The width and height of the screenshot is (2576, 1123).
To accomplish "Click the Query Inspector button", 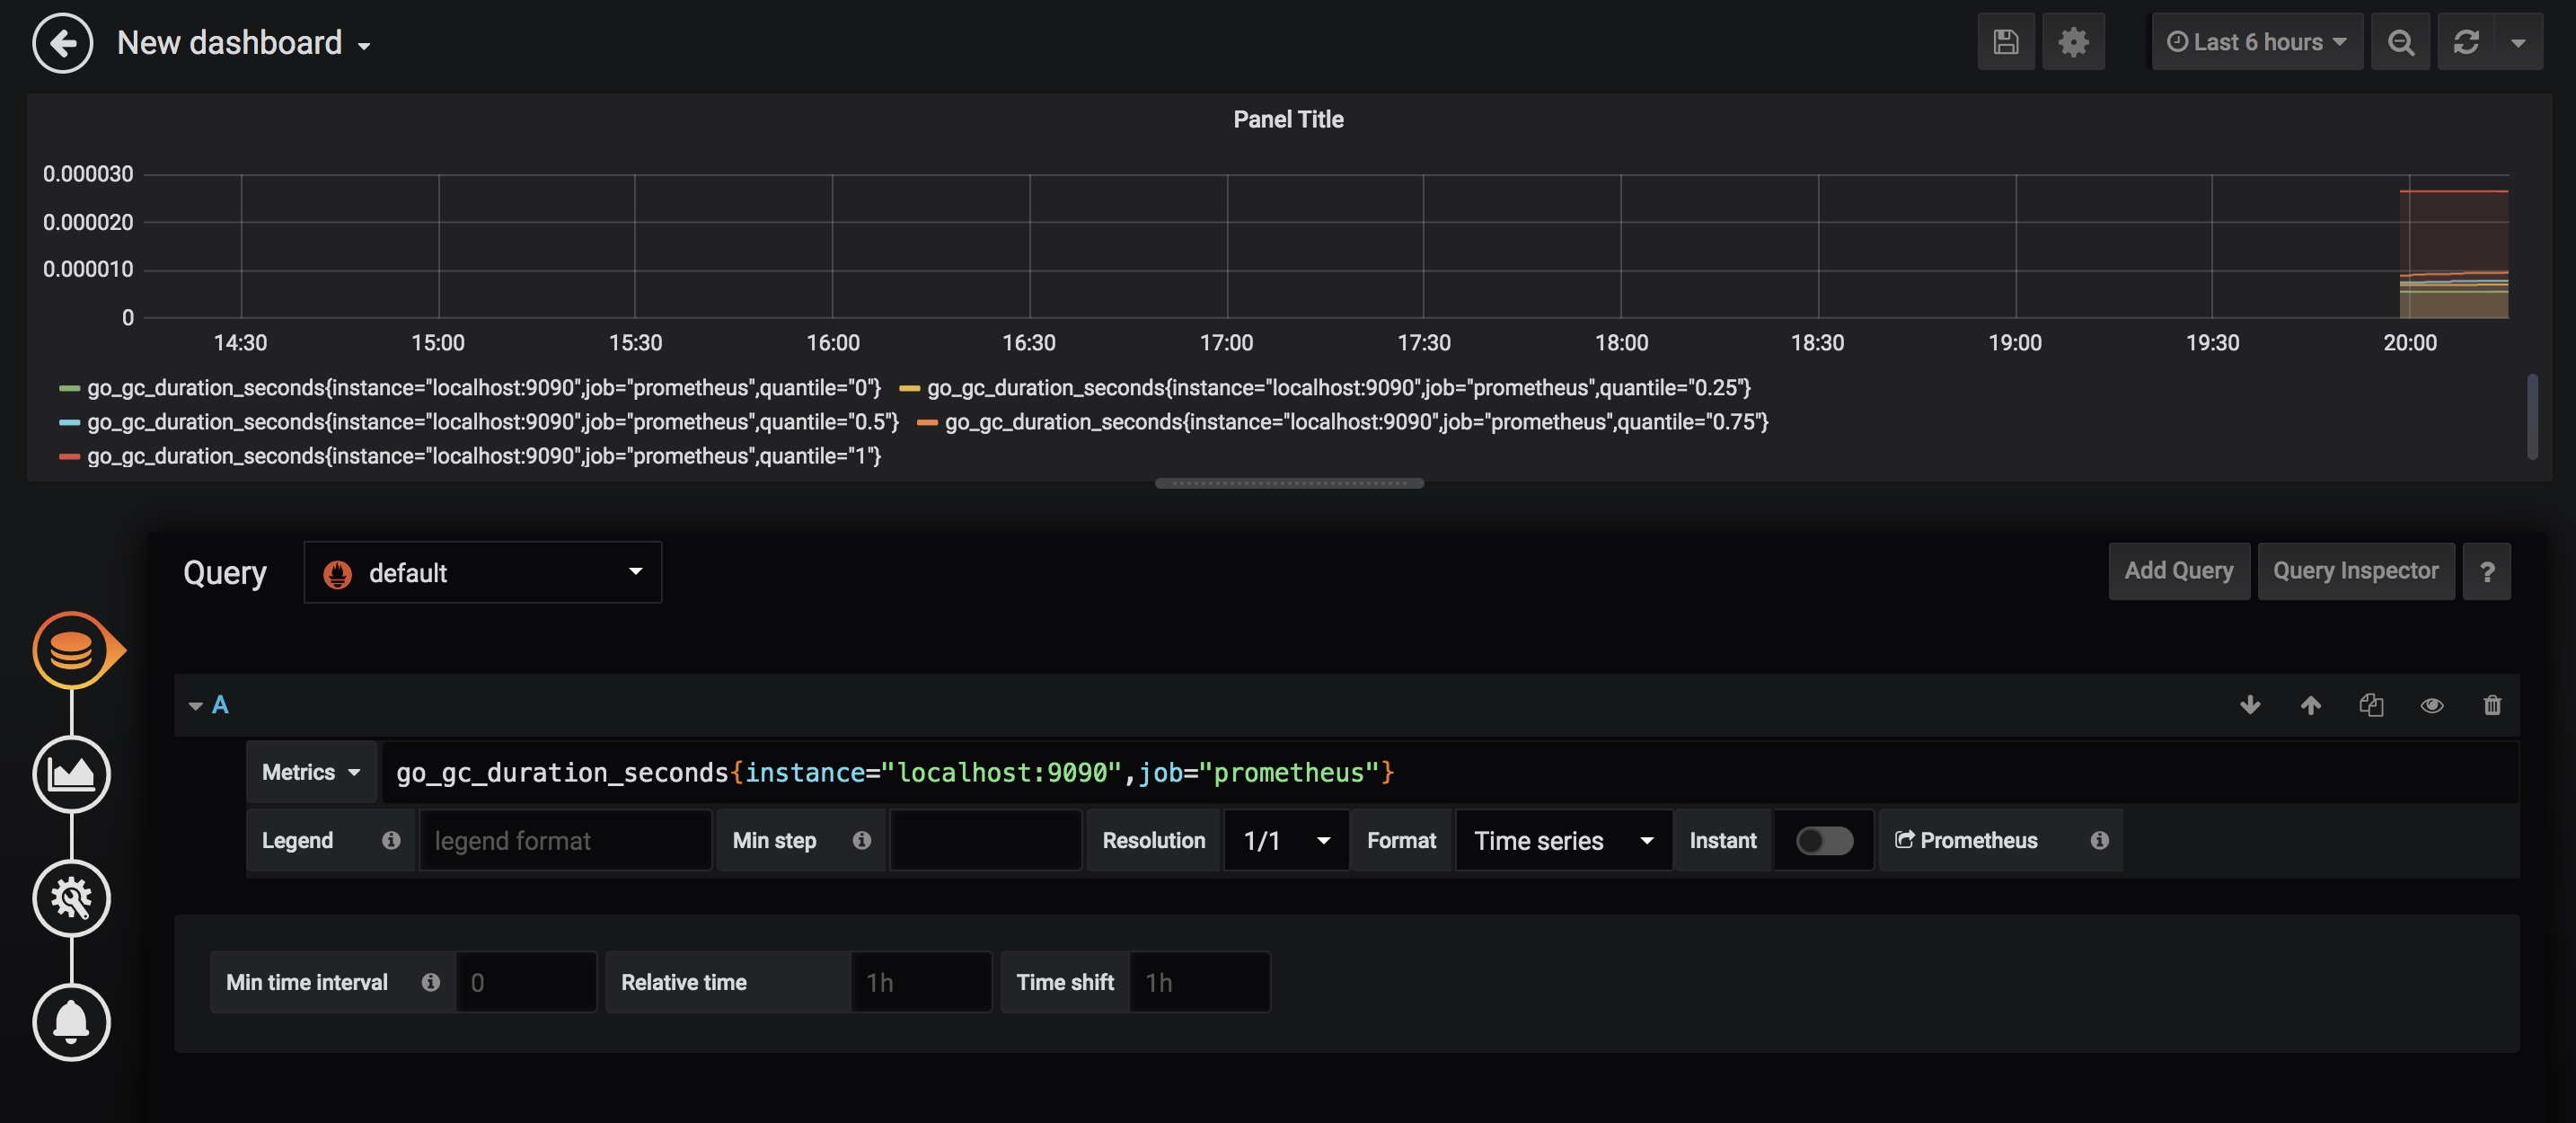I will pos(2355,571).
